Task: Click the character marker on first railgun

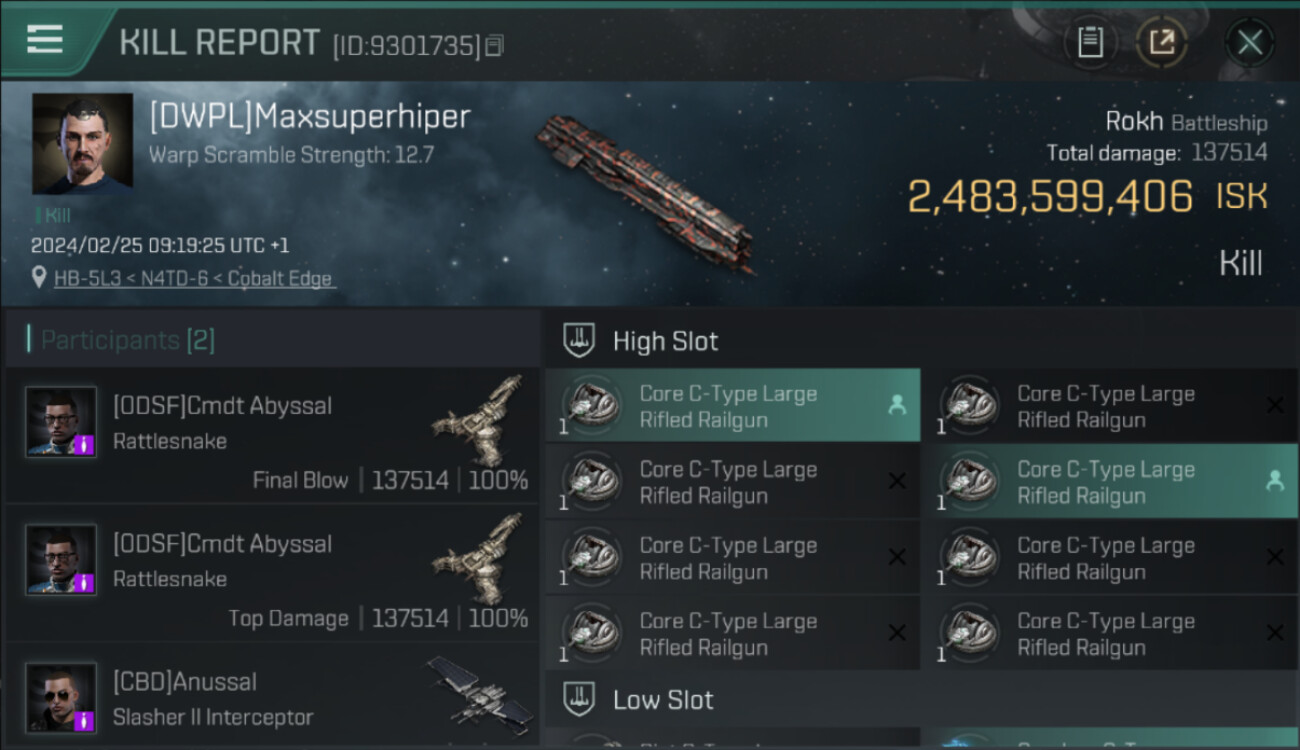Action: [x=896, y=405]
